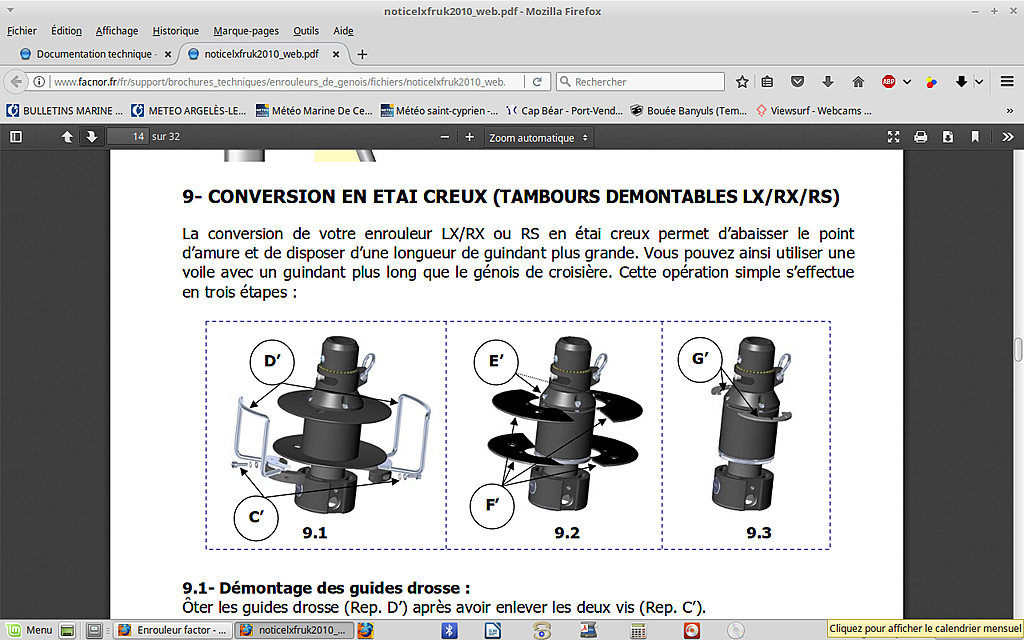
Task: Show more bookmarks toolbar items
Action: click(1010, 111)
